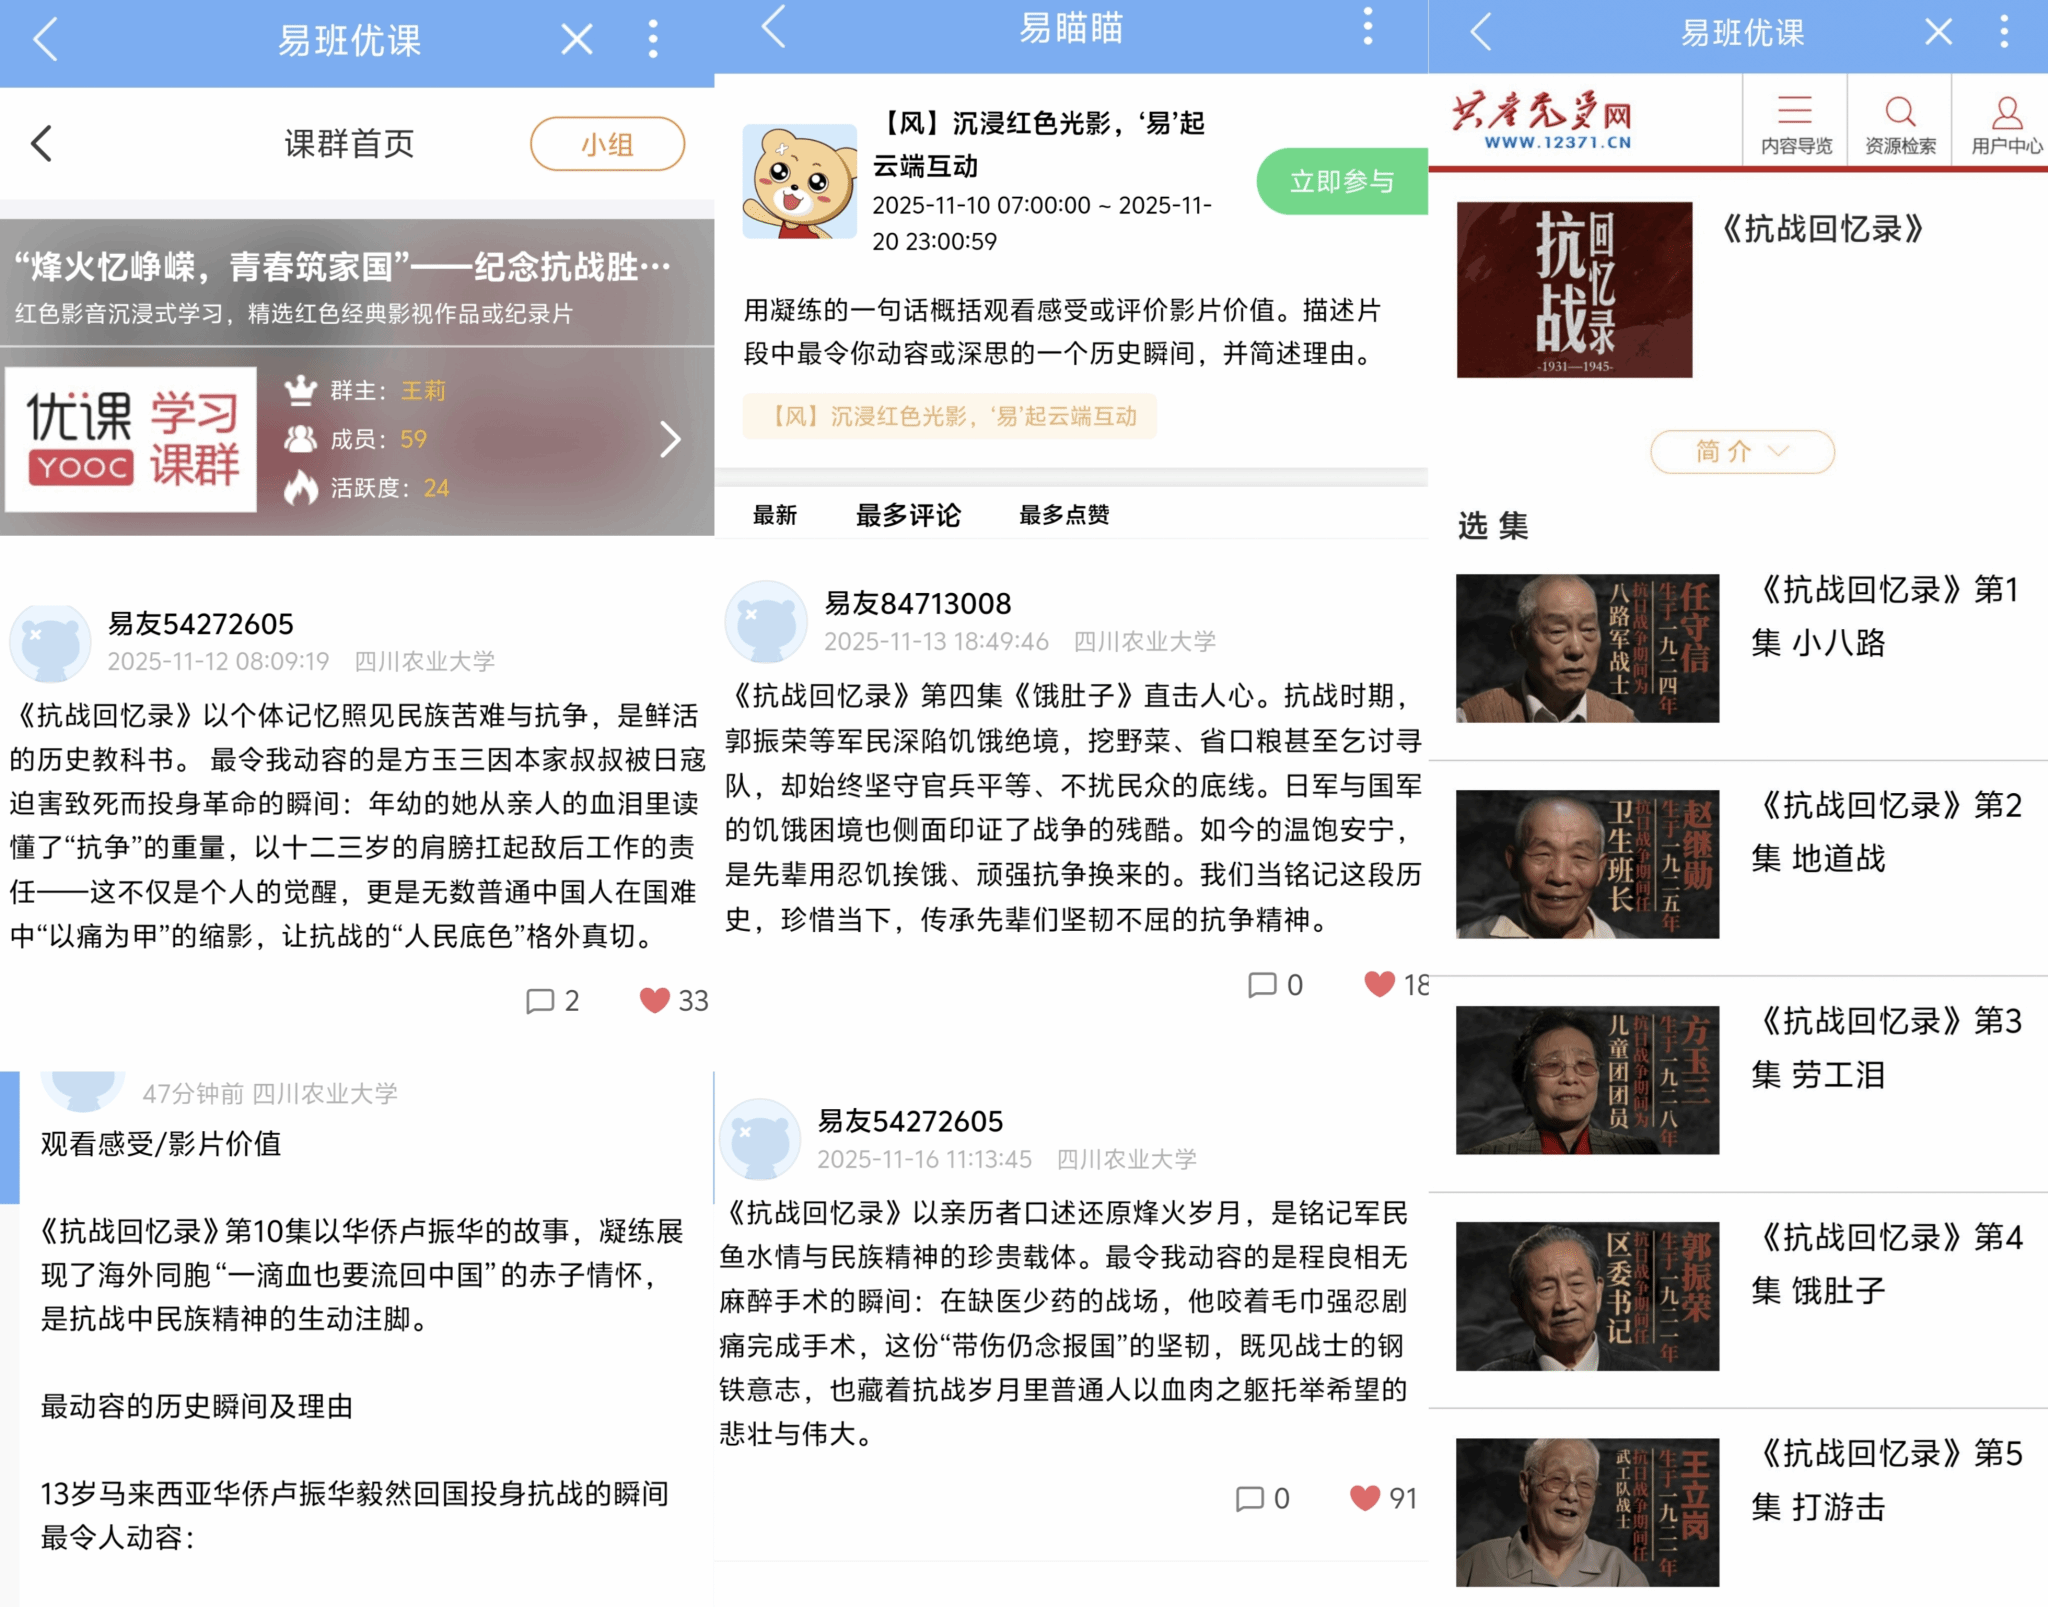Expand course group details chevron arrow

click(670, 439)
